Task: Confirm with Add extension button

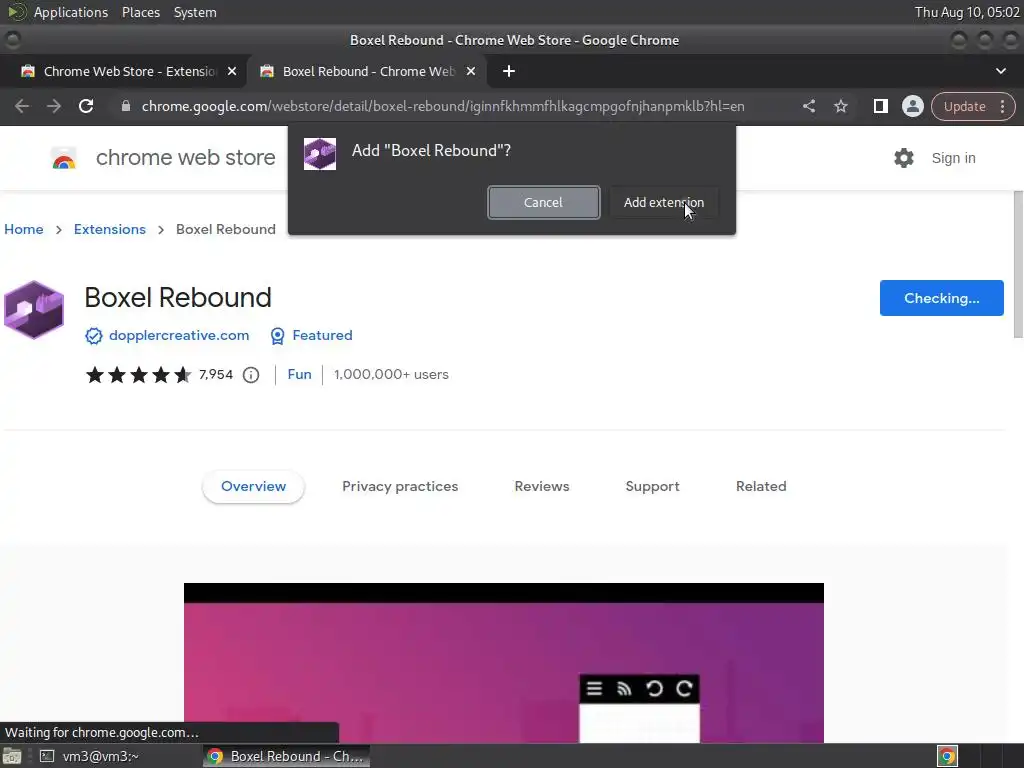Action: point(664,202)
